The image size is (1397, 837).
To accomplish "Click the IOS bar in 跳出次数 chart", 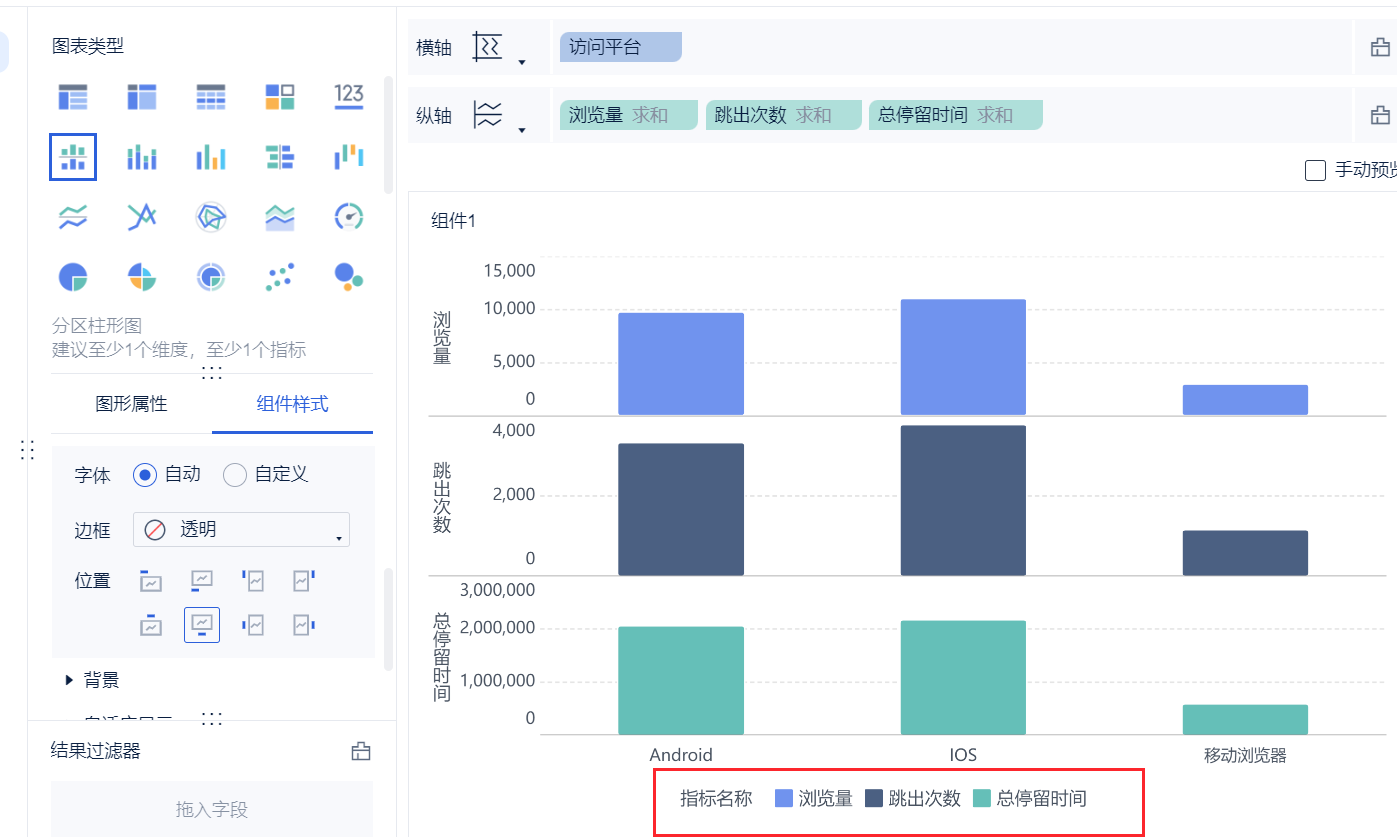I will point(963,501).
